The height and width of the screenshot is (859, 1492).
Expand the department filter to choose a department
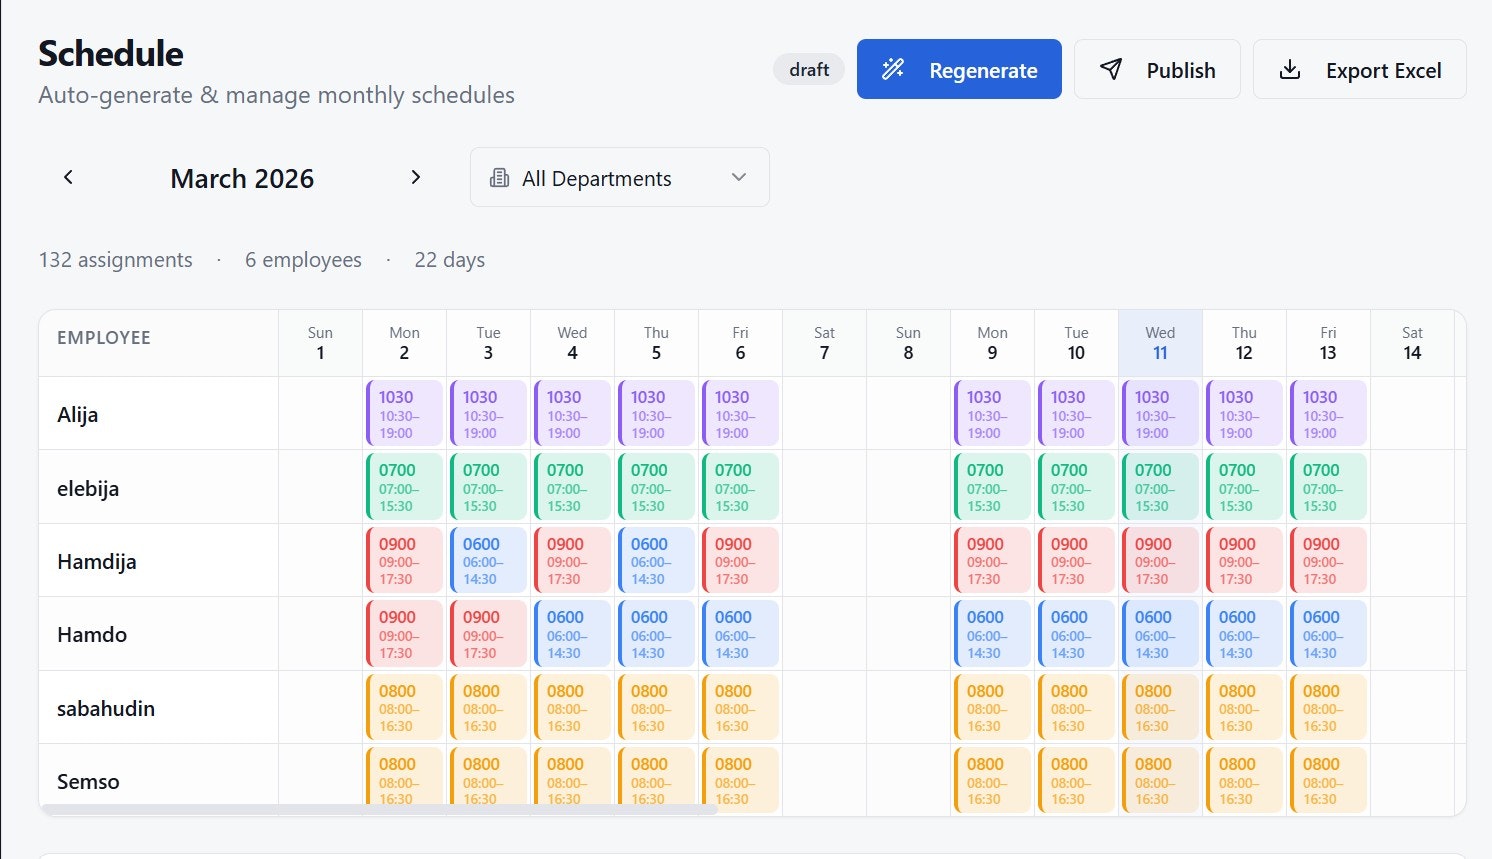pyautogui.click(x=619, y=177)
